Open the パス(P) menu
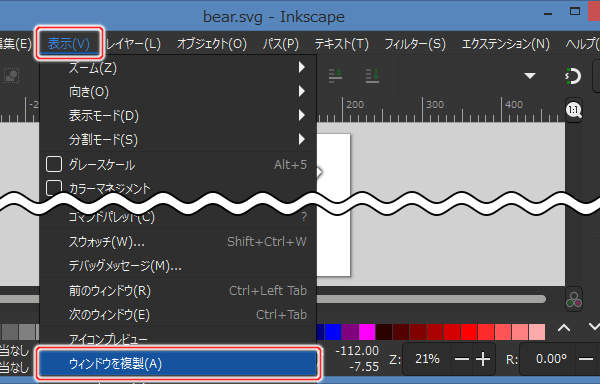 pyautogui.click(x=280, y=44)
